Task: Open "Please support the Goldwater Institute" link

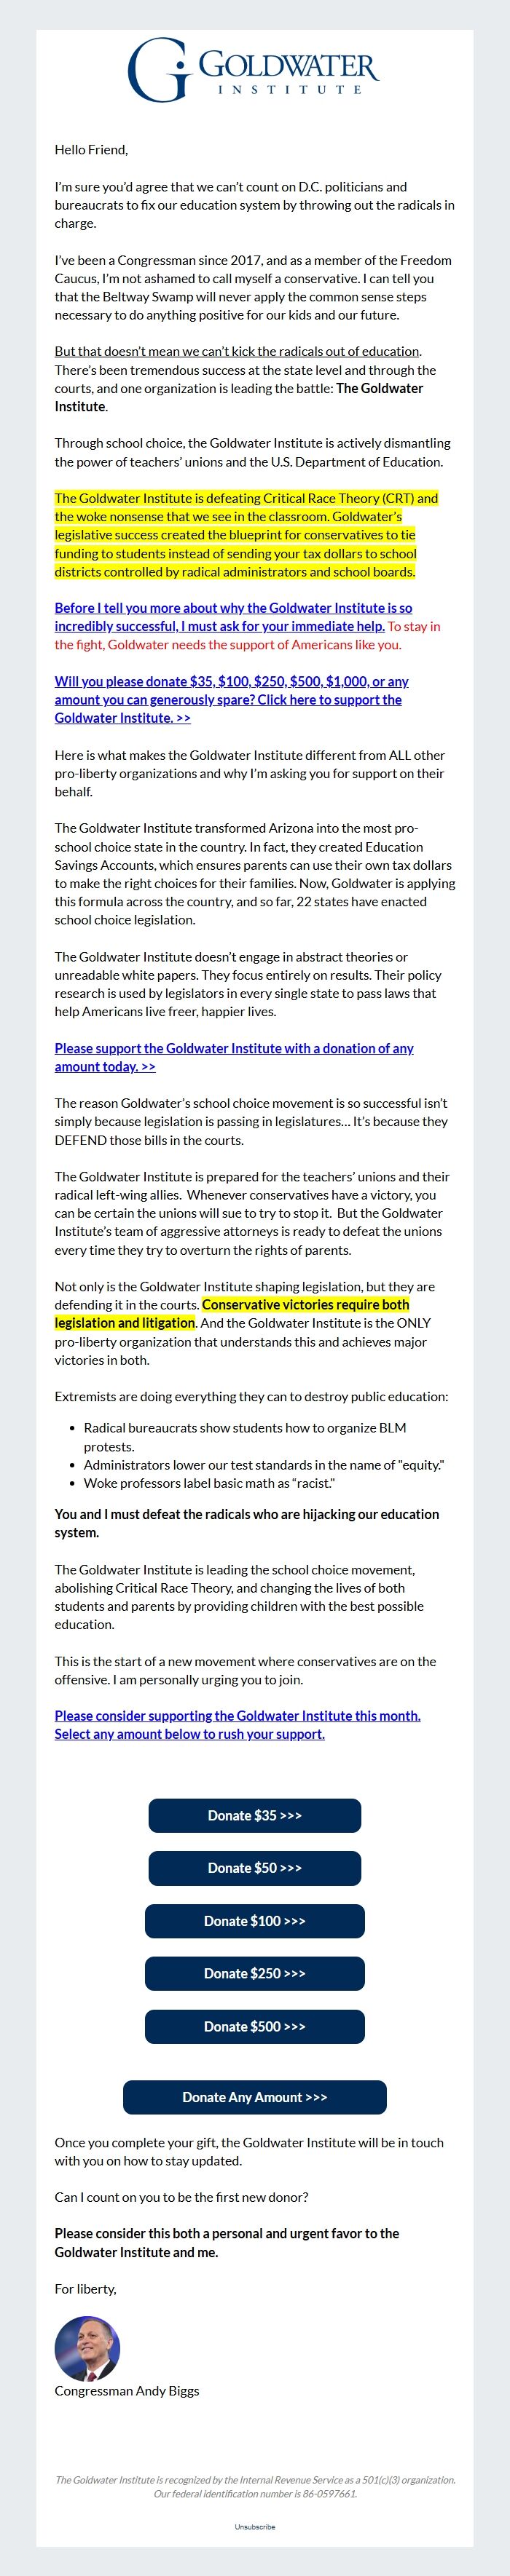Action: pyautogui.click(x=233, y=1057)
